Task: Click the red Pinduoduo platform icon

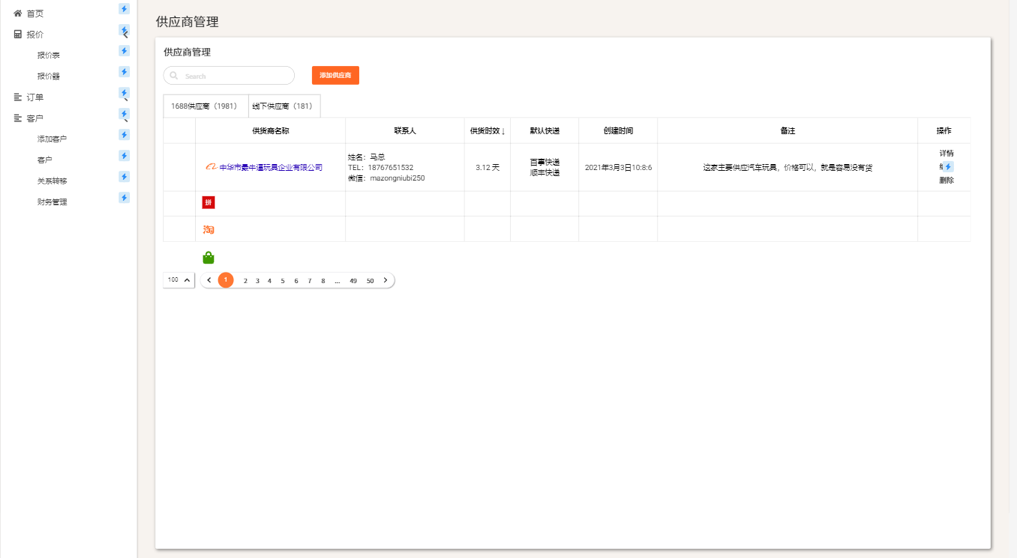Action: pyautogui.click(x=208, y=203)
